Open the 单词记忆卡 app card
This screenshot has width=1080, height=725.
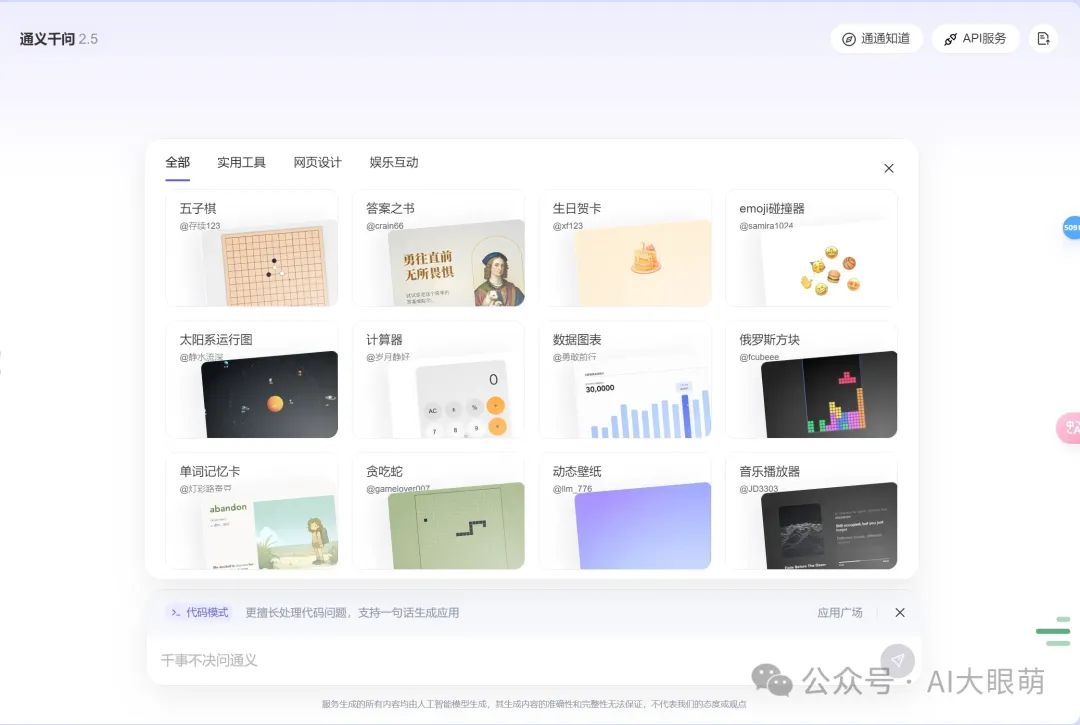pyautogui.click(x=252, y=511)
